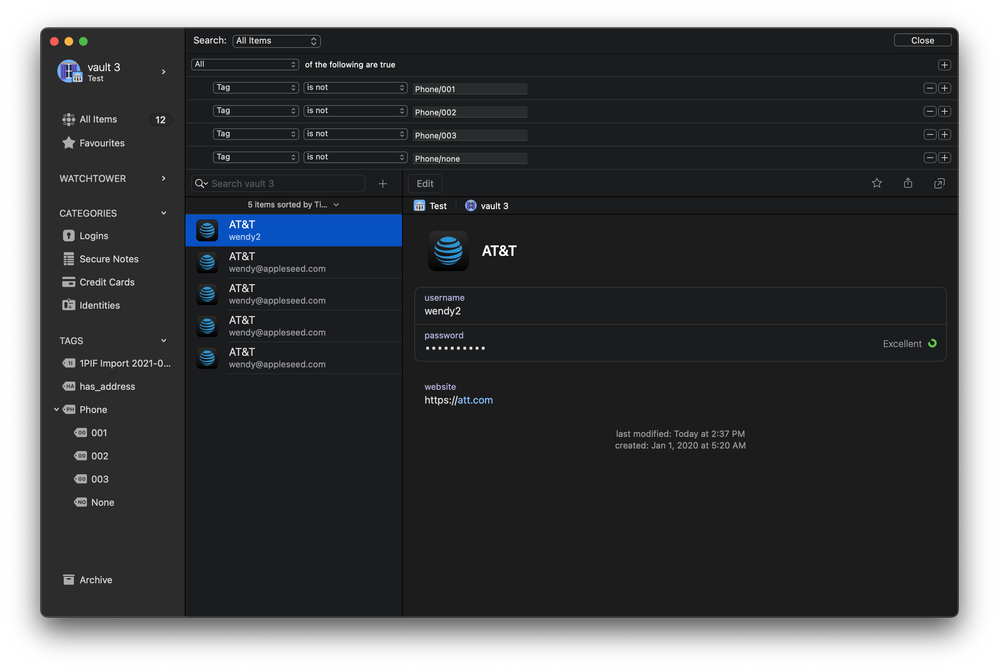
Task: Select Favourites in the sidebar
Action: 101,143
